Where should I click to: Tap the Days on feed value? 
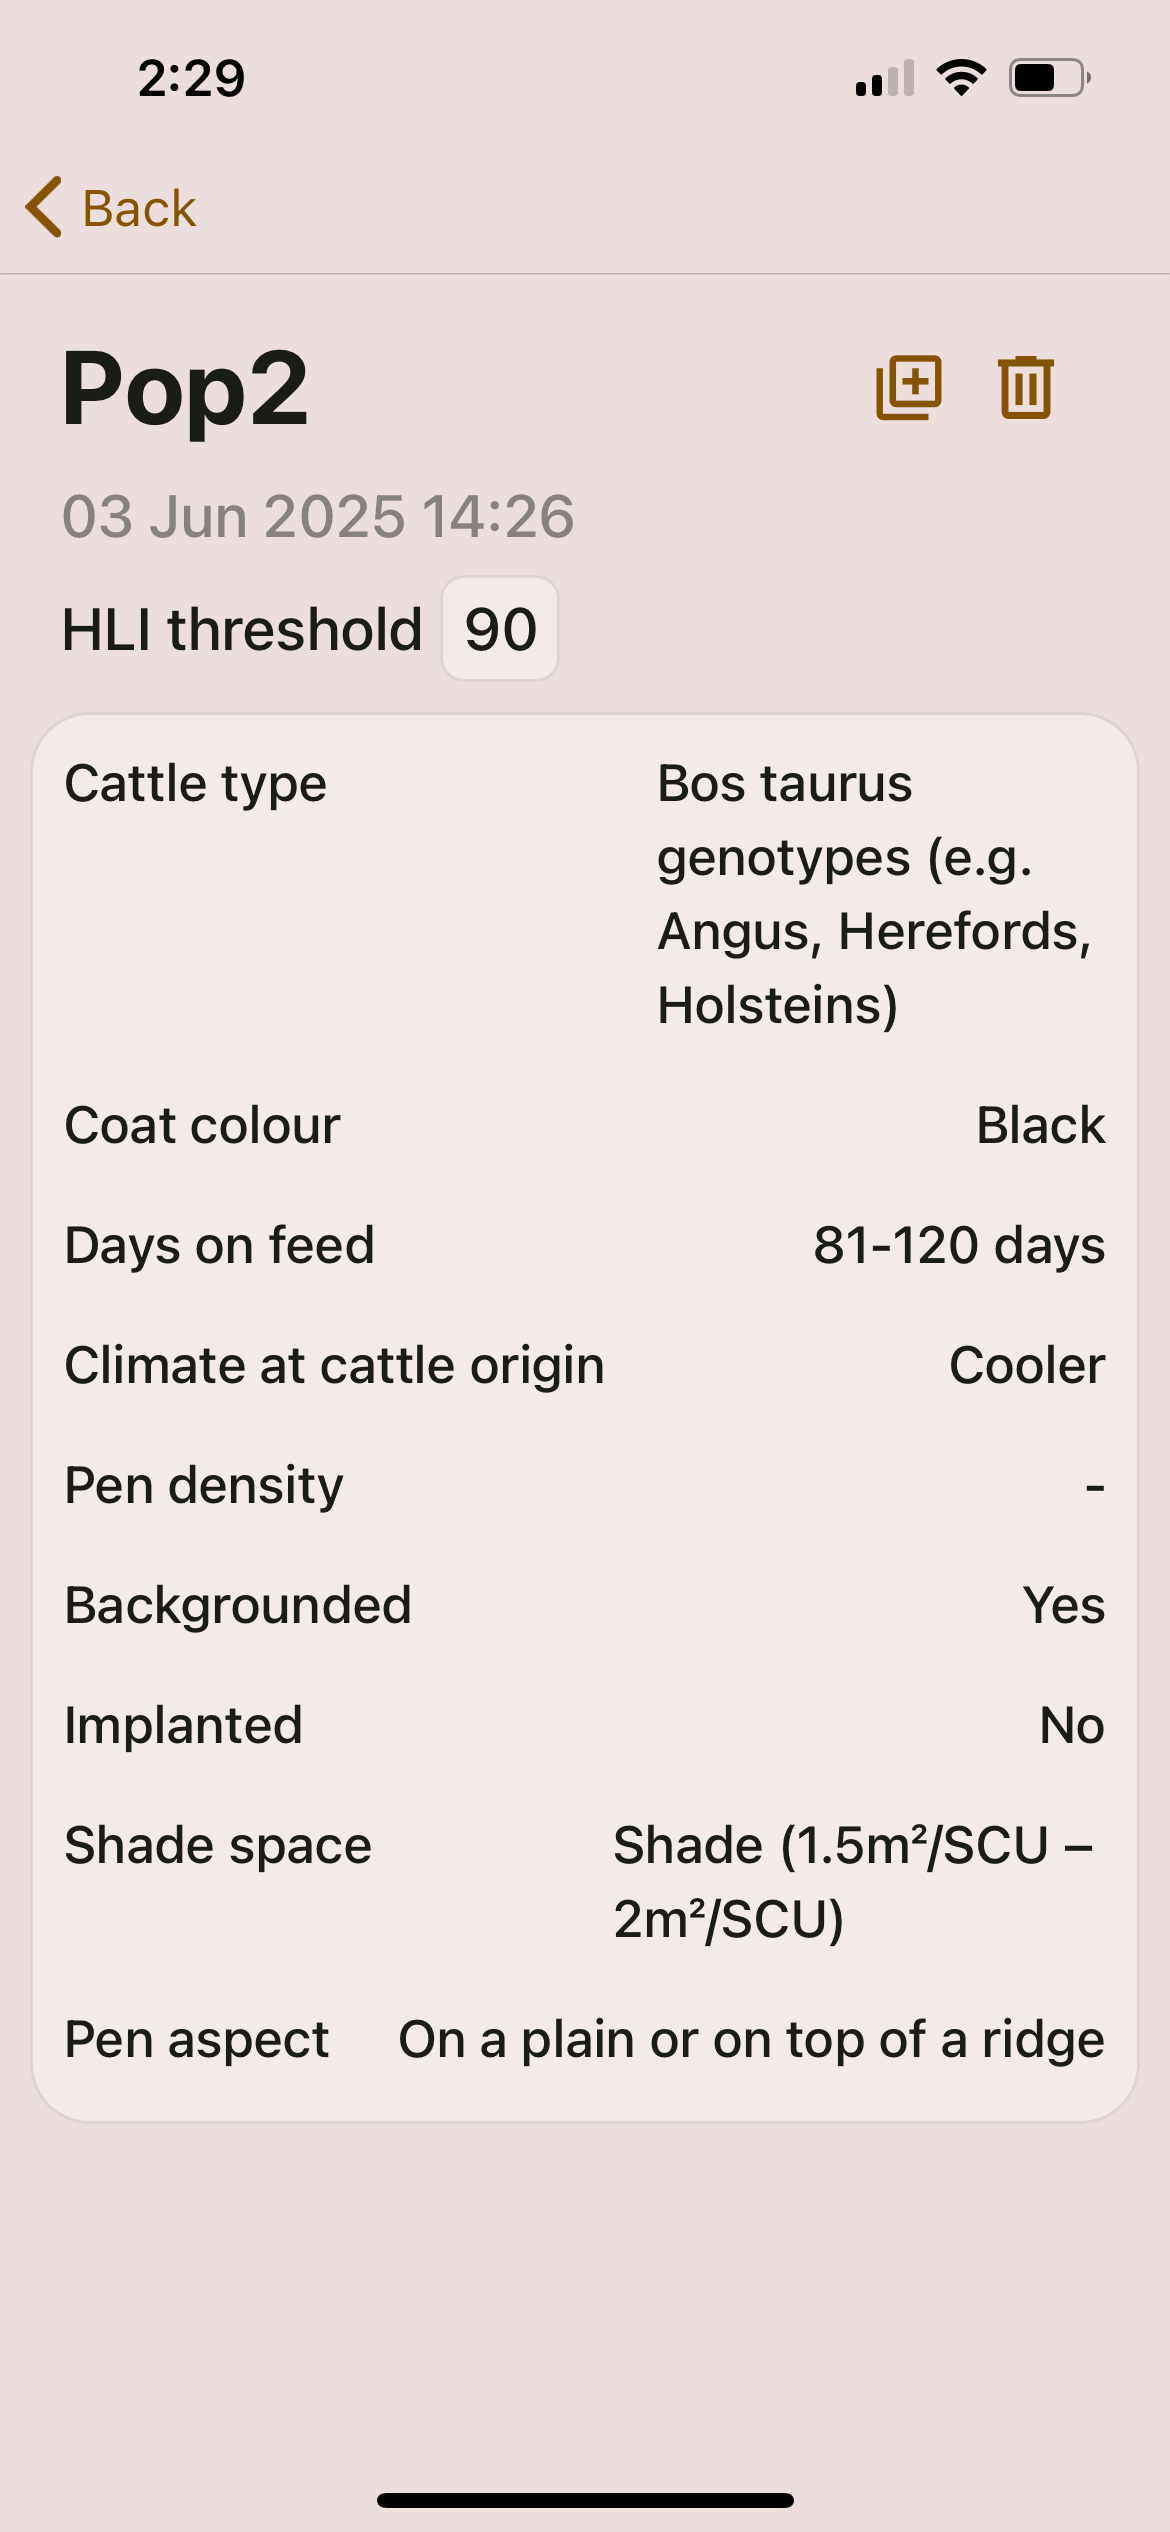(959, 1245)
